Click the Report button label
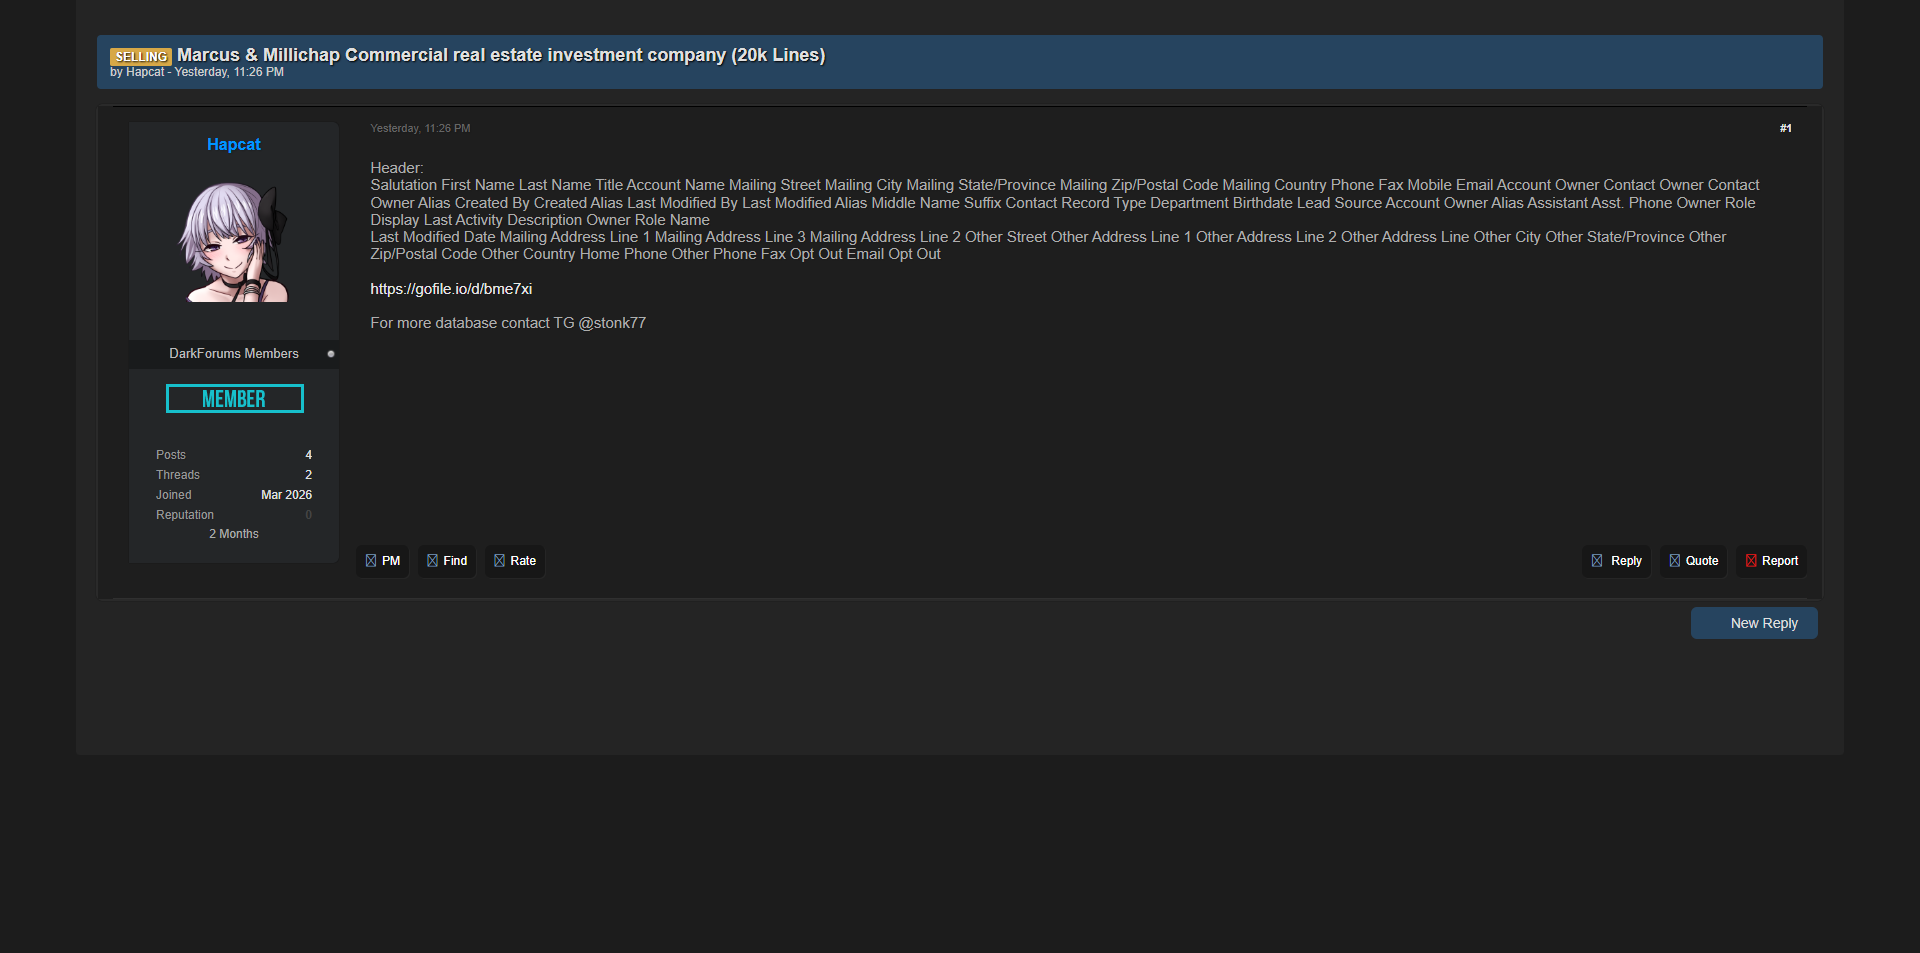Image resolution: width=1920 pixels, height=953 pixels. 1780,561
